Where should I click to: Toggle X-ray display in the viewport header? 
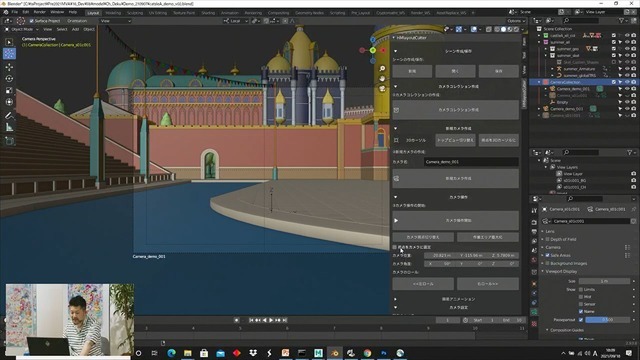488,29
